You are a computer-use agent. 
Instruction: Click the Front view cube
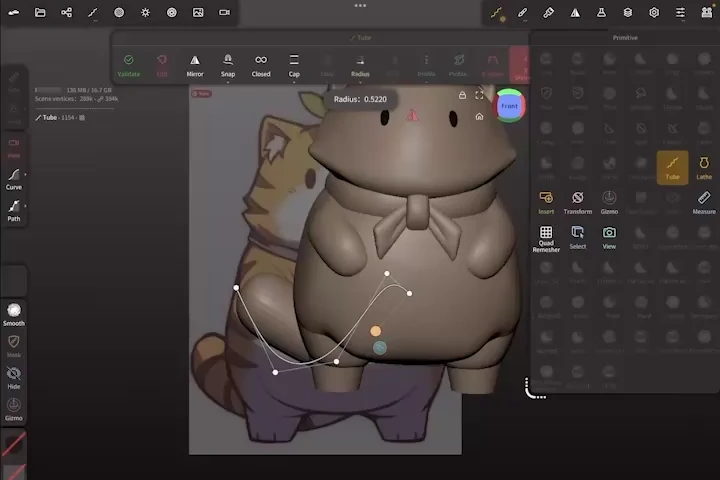[x=509, y=106]
